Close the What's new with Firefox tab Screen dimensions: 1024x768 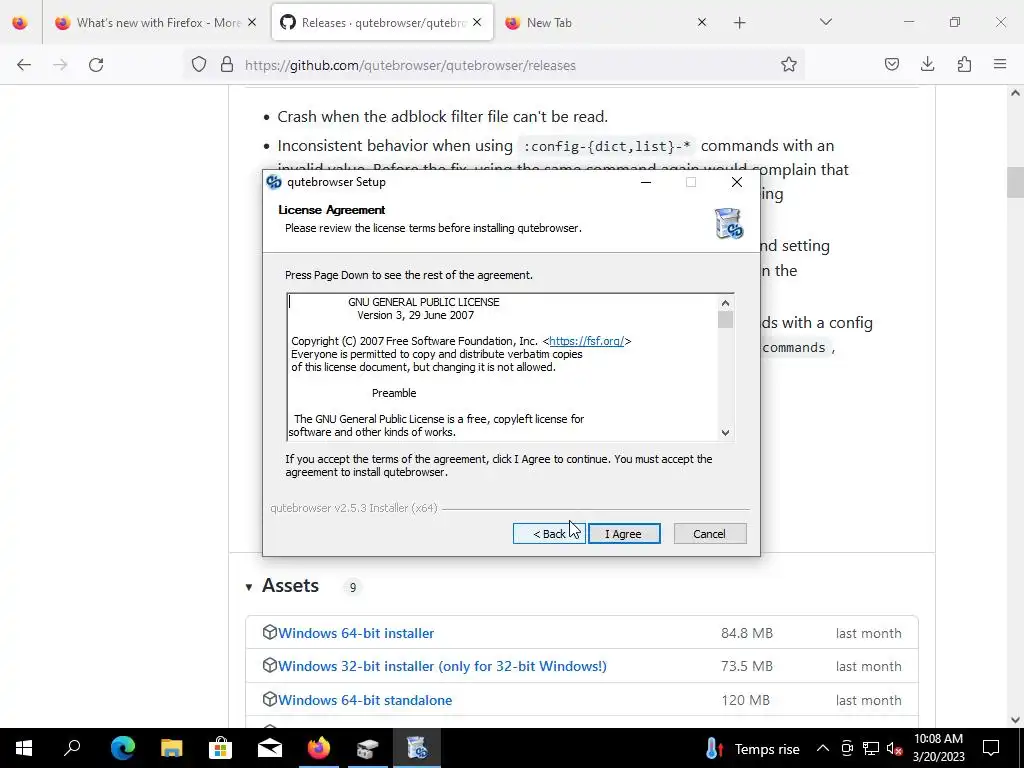tap(252, 22)
